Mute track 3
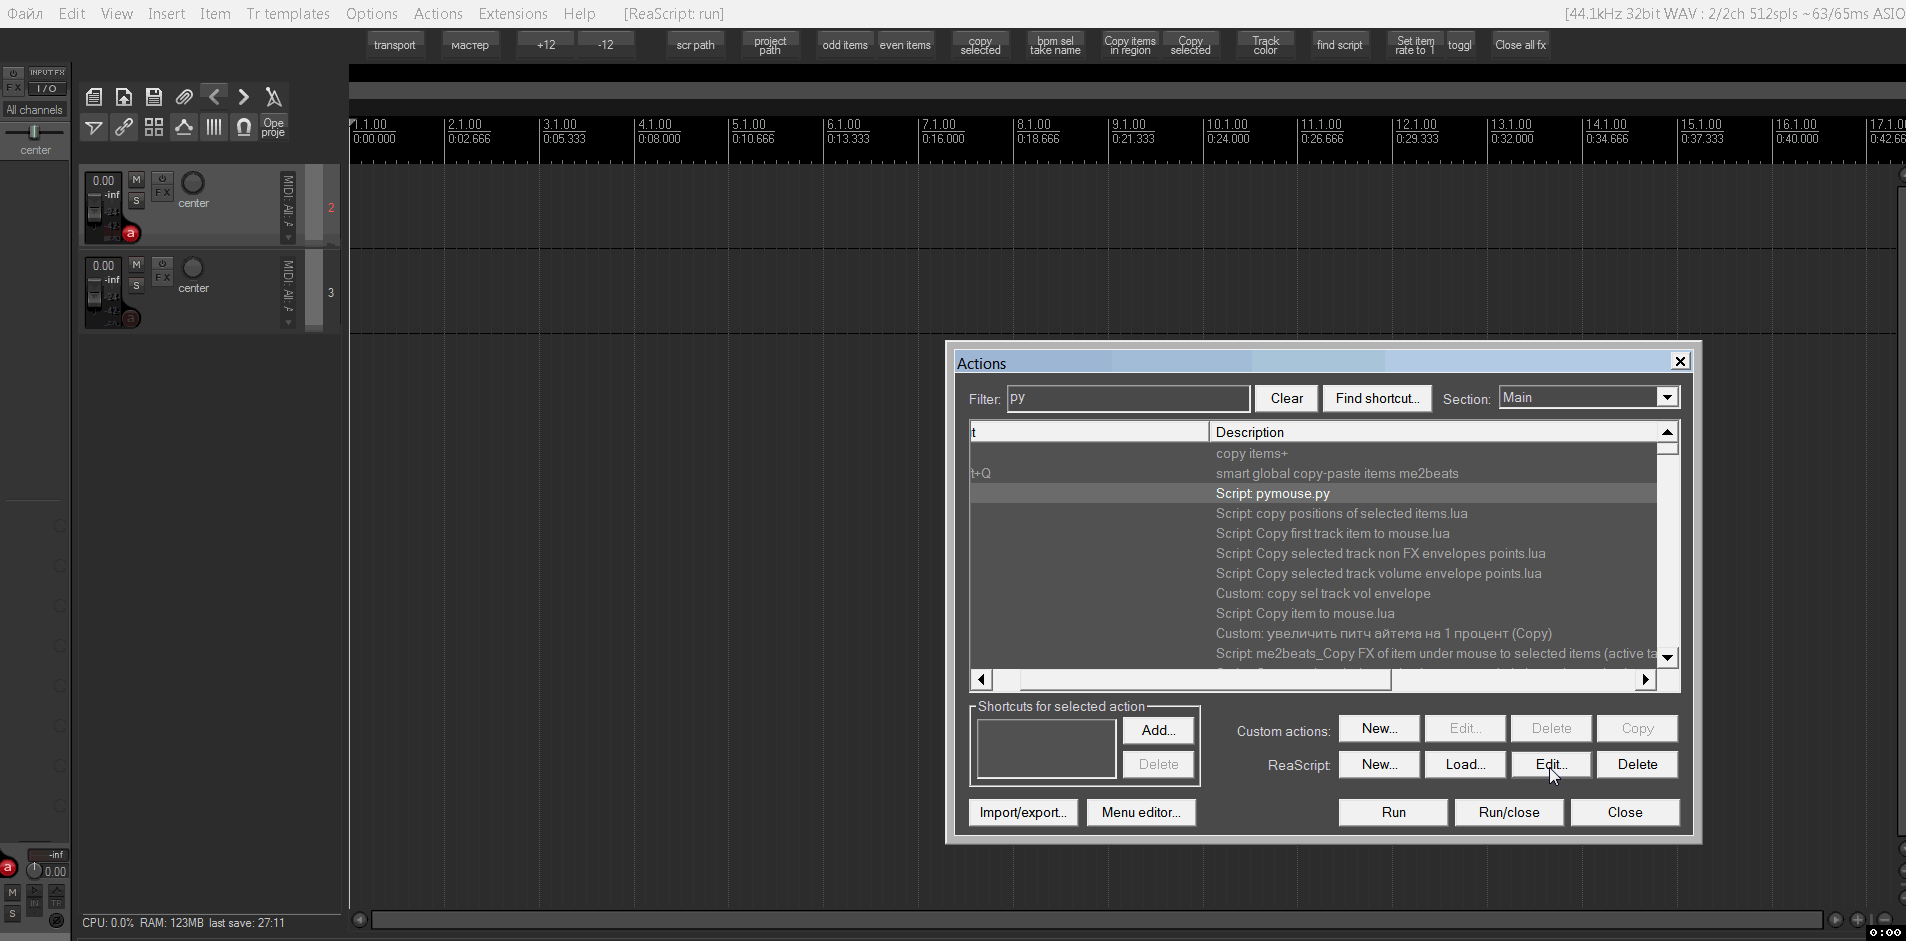This screenshot has width=1906, height=941. 137,265
